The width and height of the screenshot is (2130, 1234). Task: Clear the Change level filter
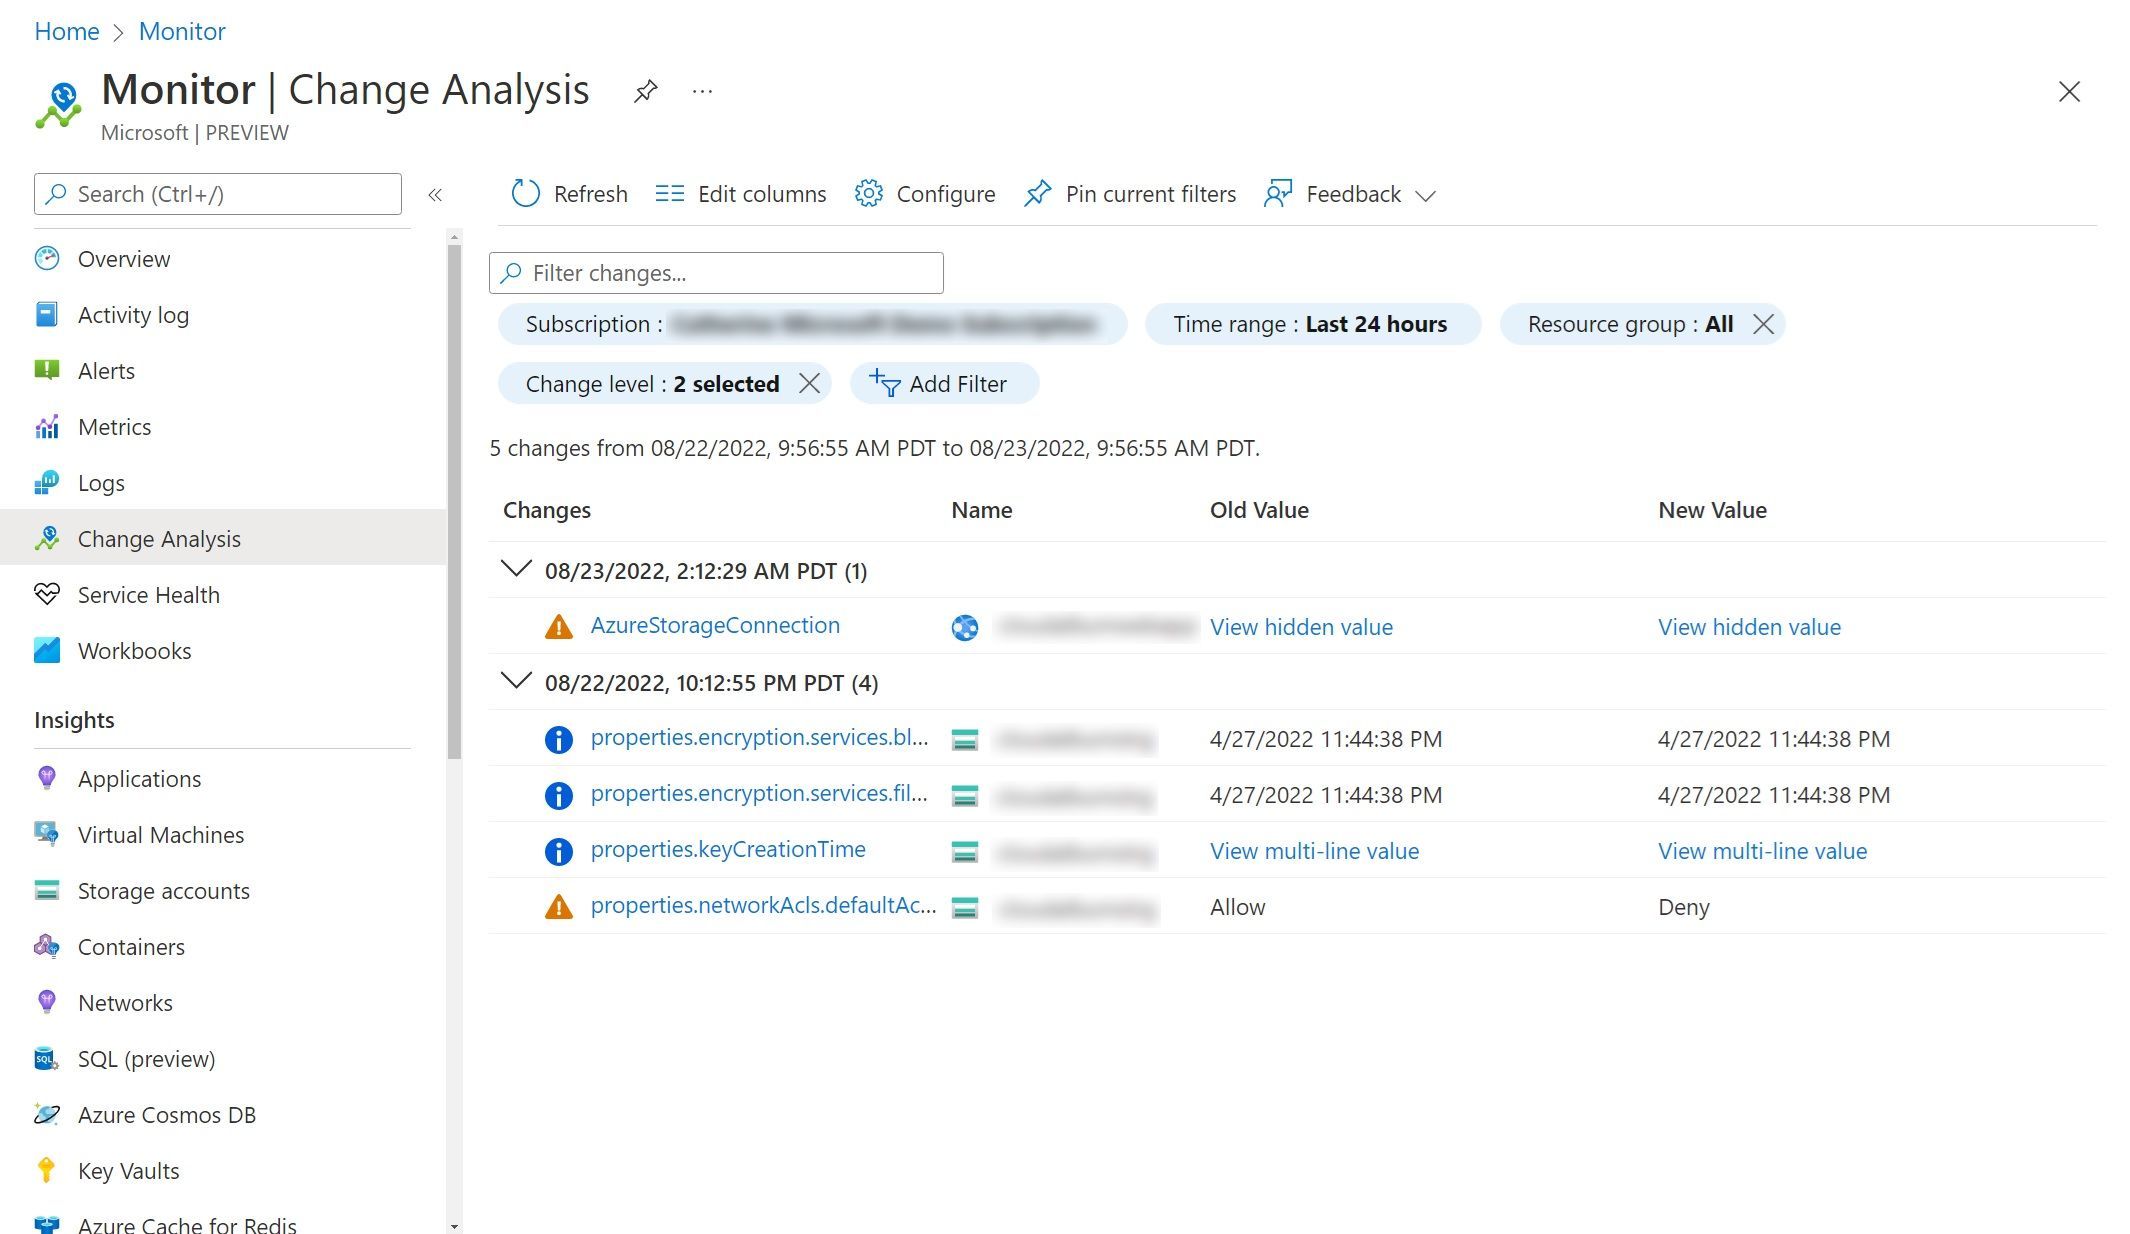(809, 384)
